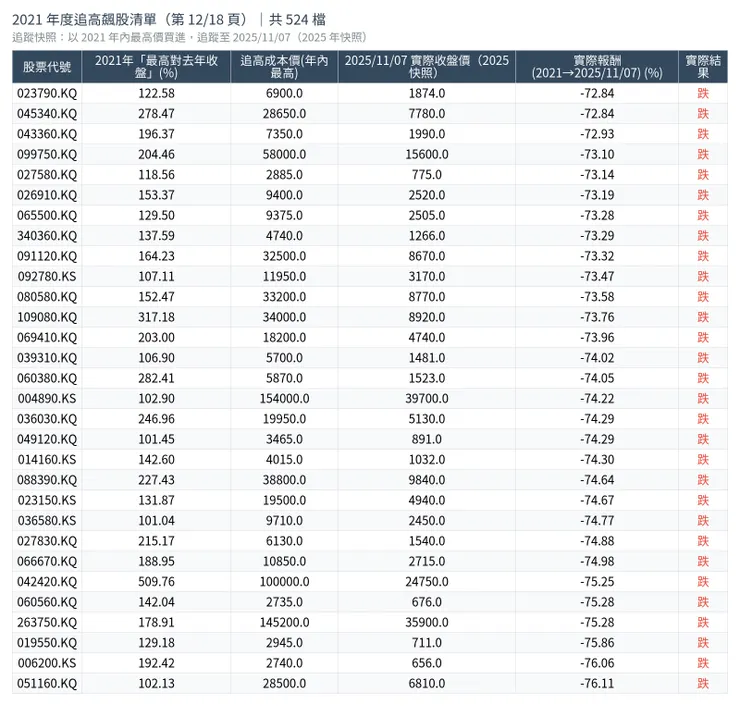Select stock code 039310.KQ
This screenshot has height=706, width=740.
[47, 358]
